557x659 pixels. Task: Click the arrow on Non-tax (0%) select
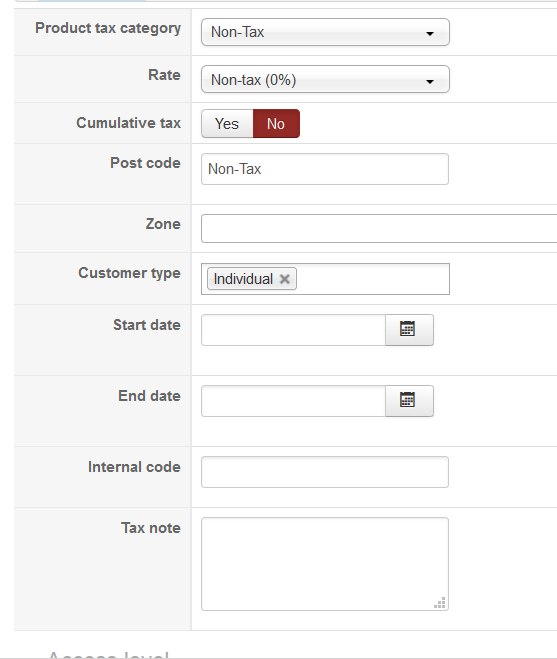point(430,81)
